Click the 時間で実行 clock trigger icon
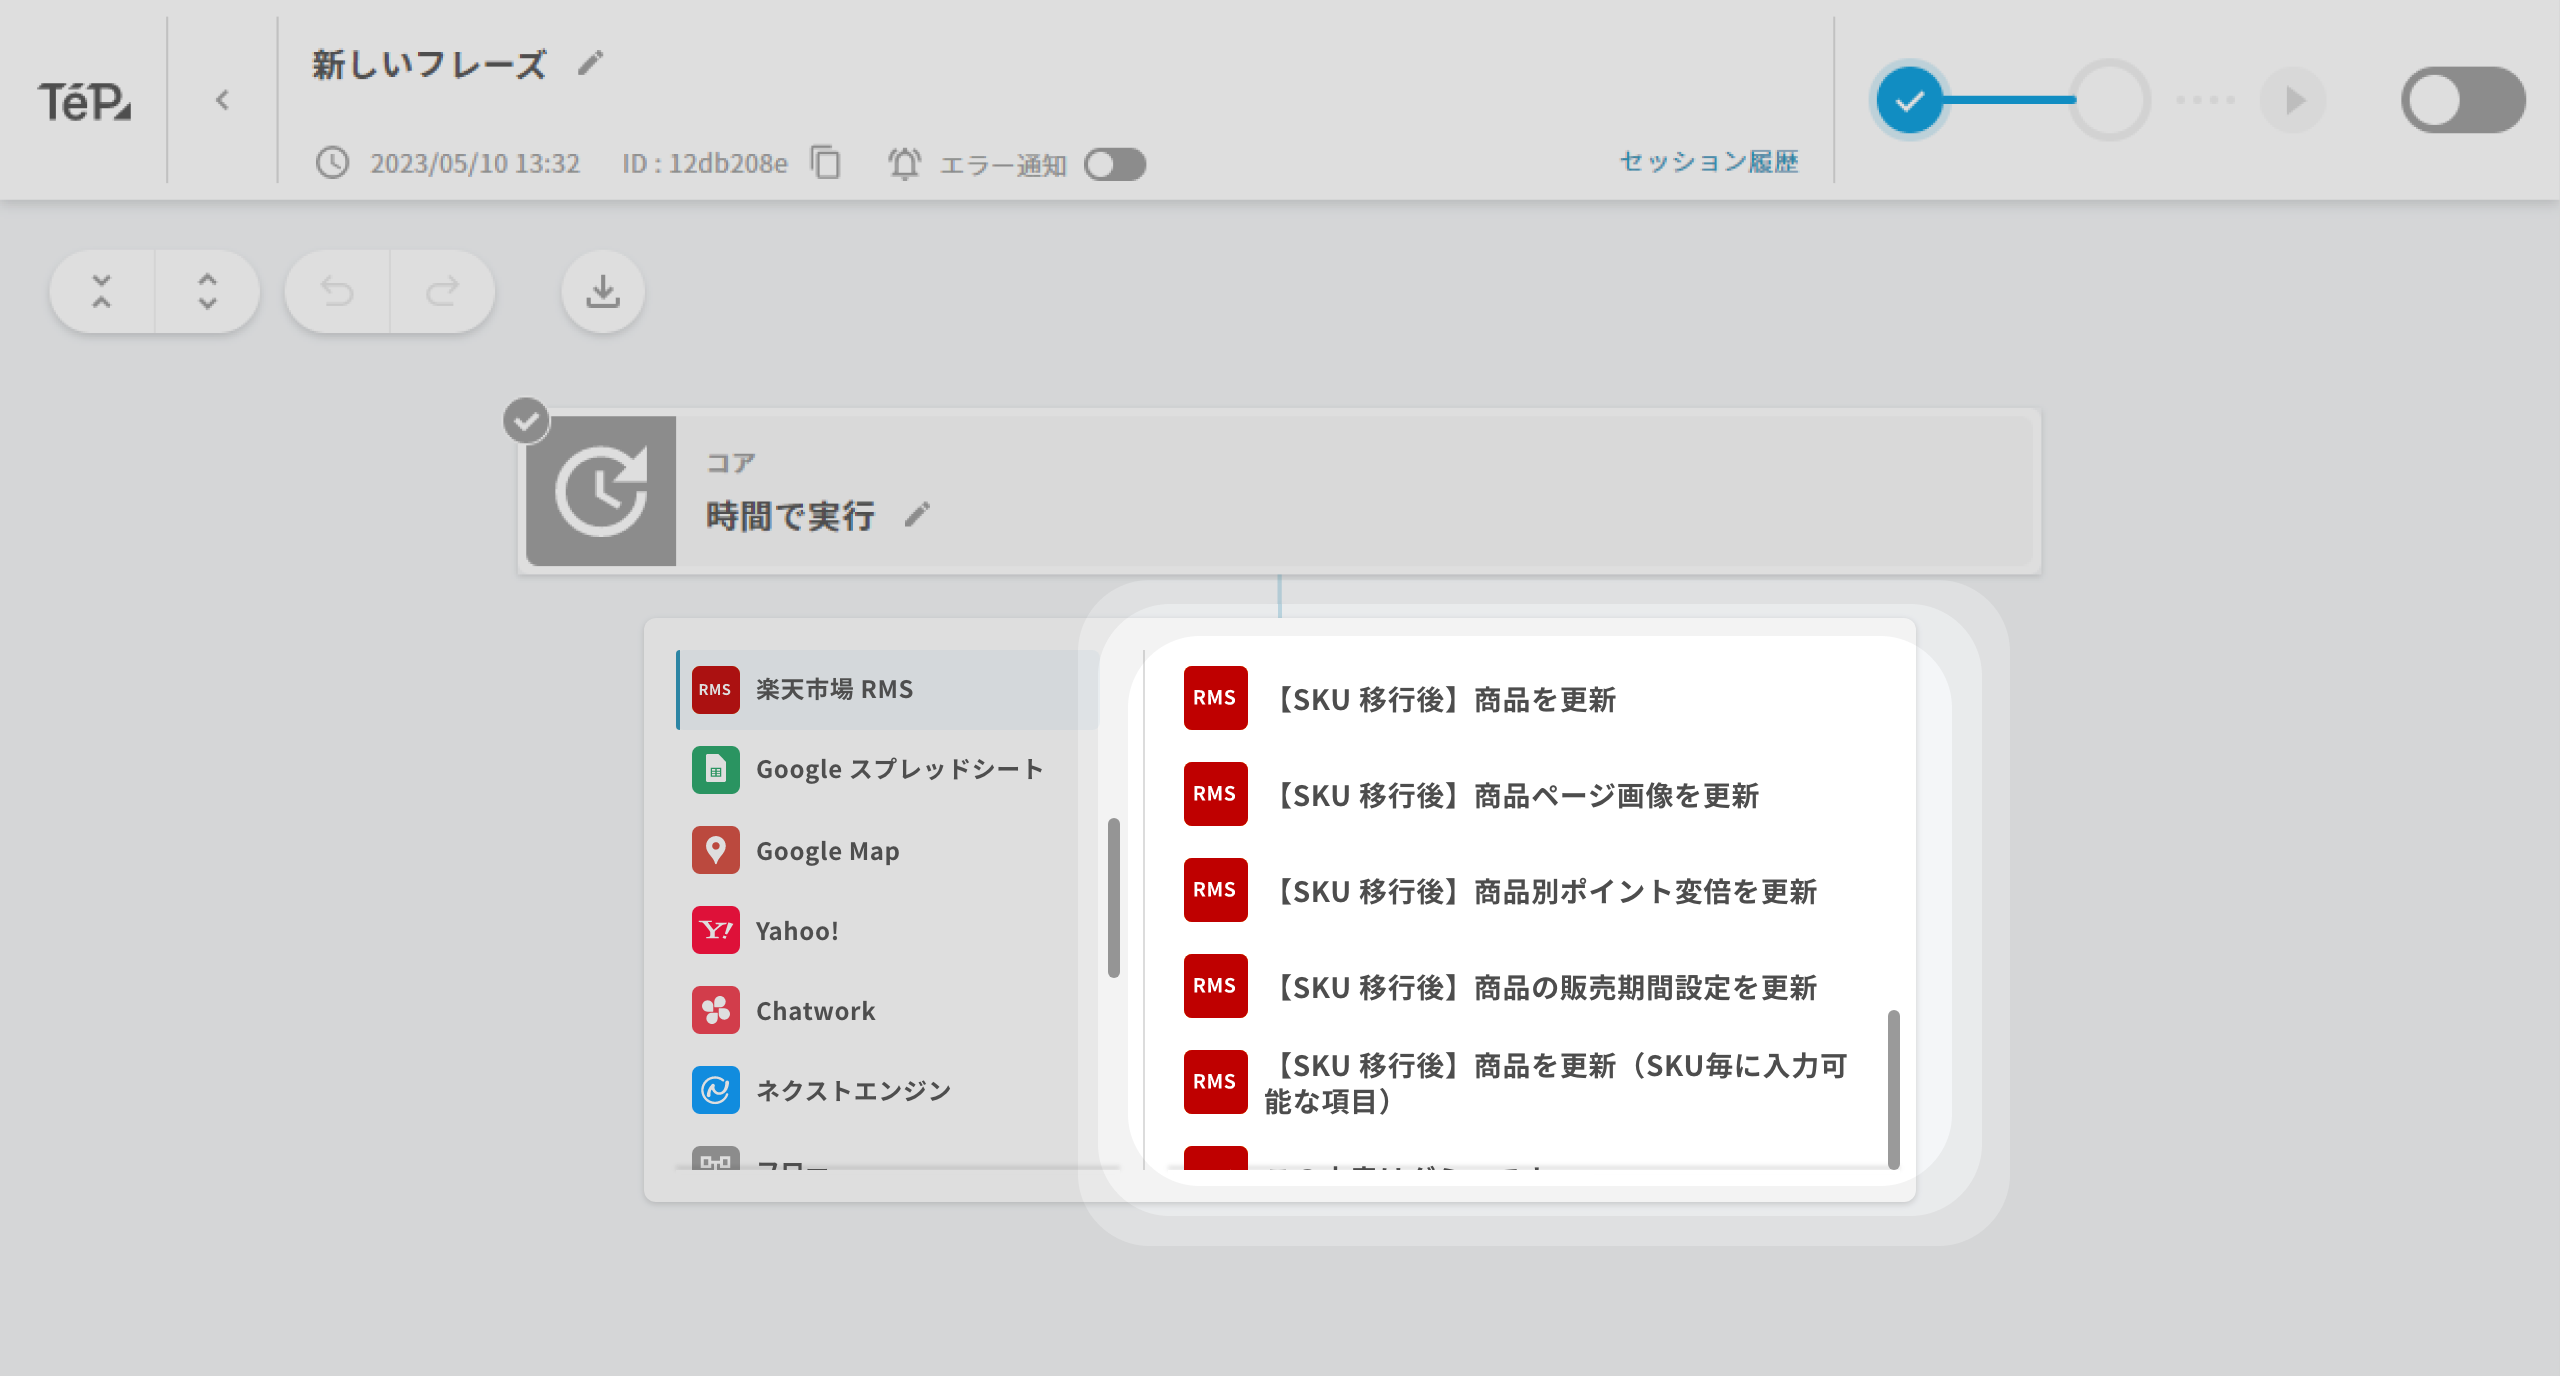This screenshot has height=1376, width=2560. click(601, 491)
